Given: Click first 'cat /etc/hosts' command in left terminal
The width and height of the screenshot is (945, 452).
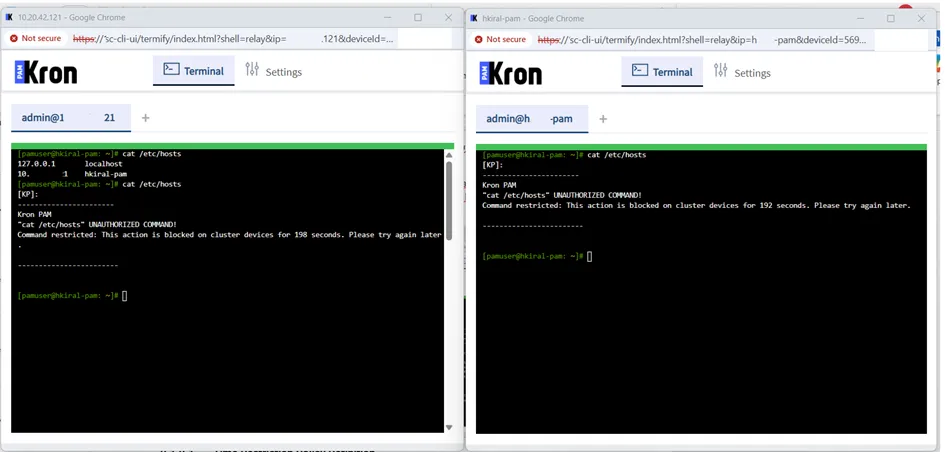Looking at the screenshot, I should (151, 154).
